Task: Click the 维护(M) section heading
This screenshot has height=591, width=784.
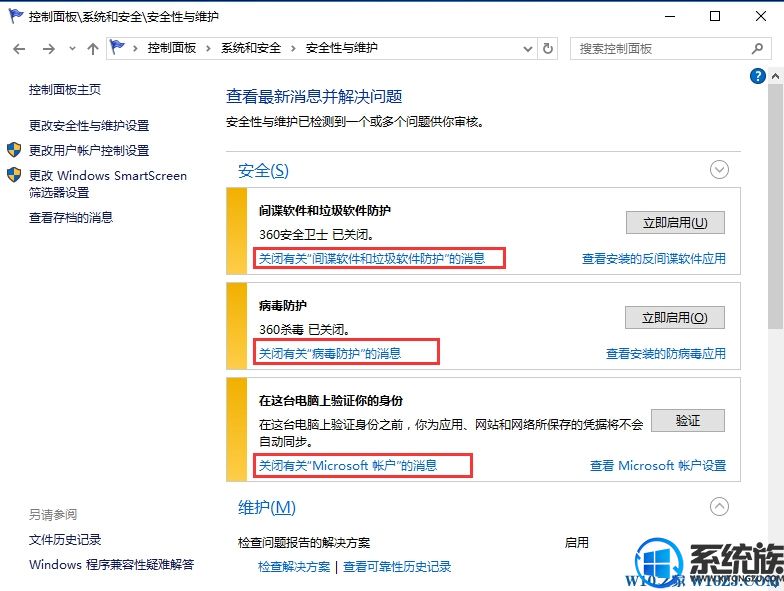Action: pyautogui.click(x=266, y=508)
